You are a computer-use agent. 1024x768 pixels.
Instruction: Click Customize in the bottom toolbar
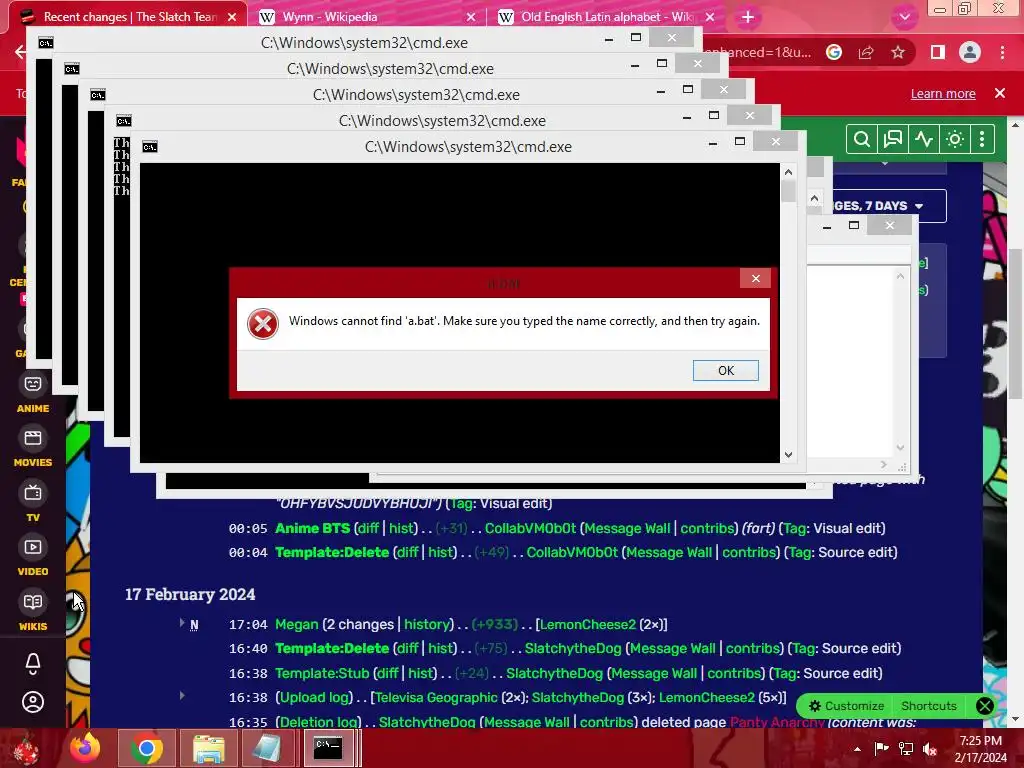[x=846, y=706]
